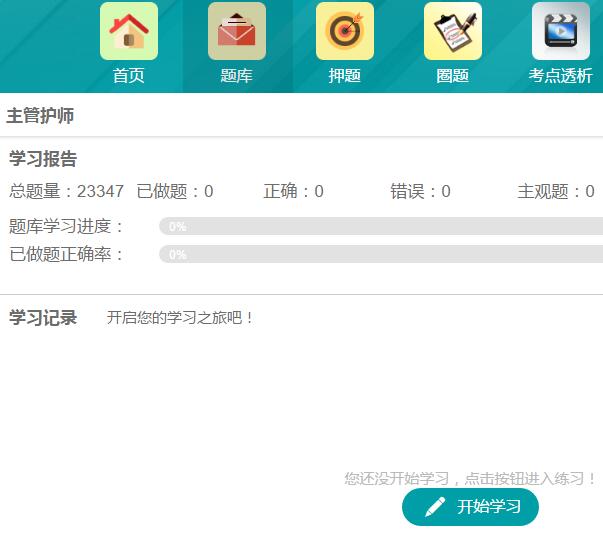Open the 圈题 clipboard icon
603x533 pixels.
tap(453, 31)
